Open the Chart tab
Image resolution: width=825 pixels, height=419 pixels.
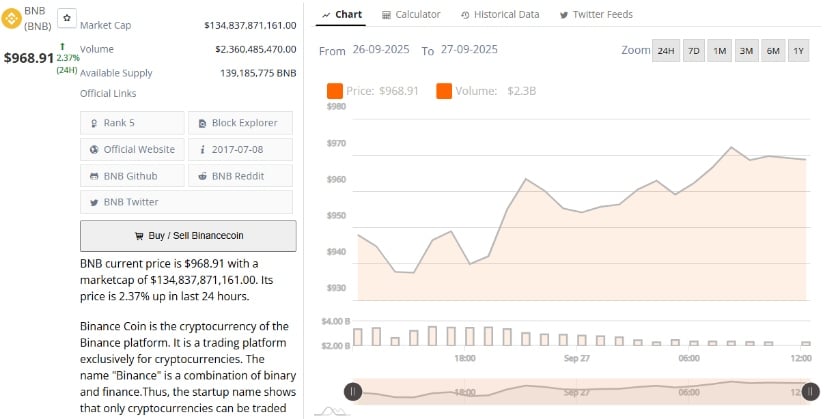(342, 15)
